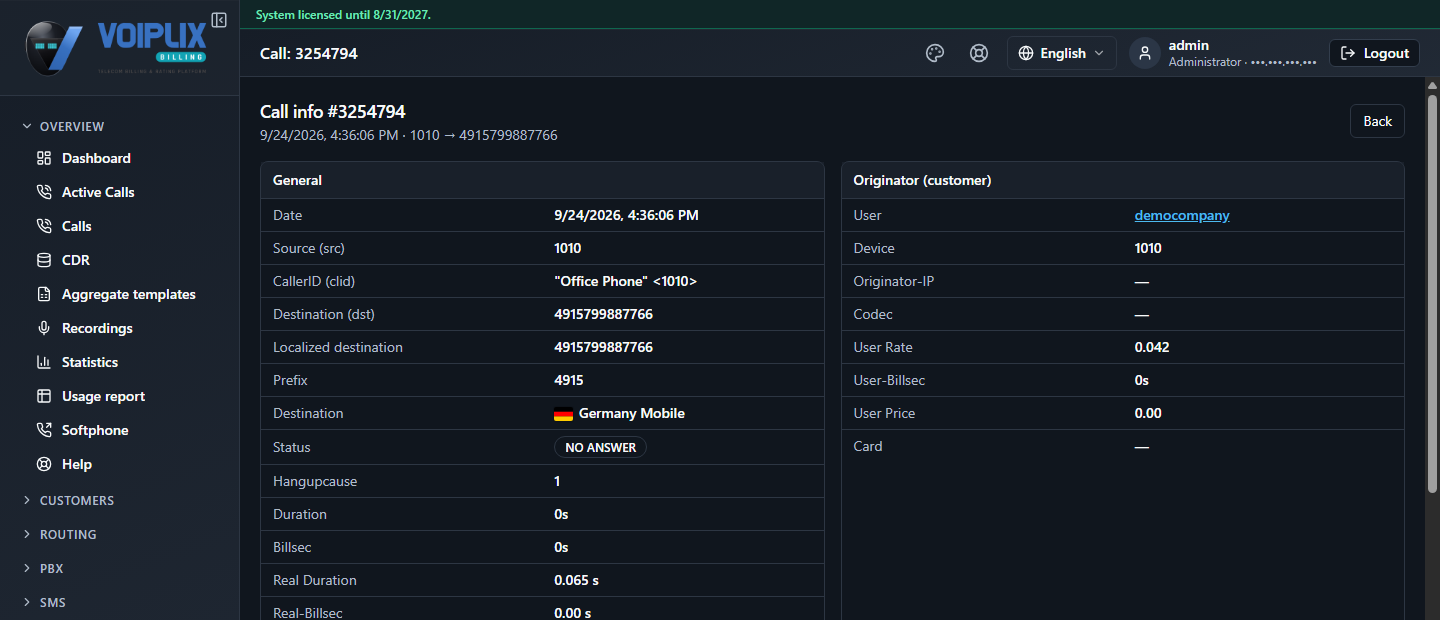This screenshot has width=1440, height=620.
Task: Open the Help page in sidebar
Action: tap(77, 464)
